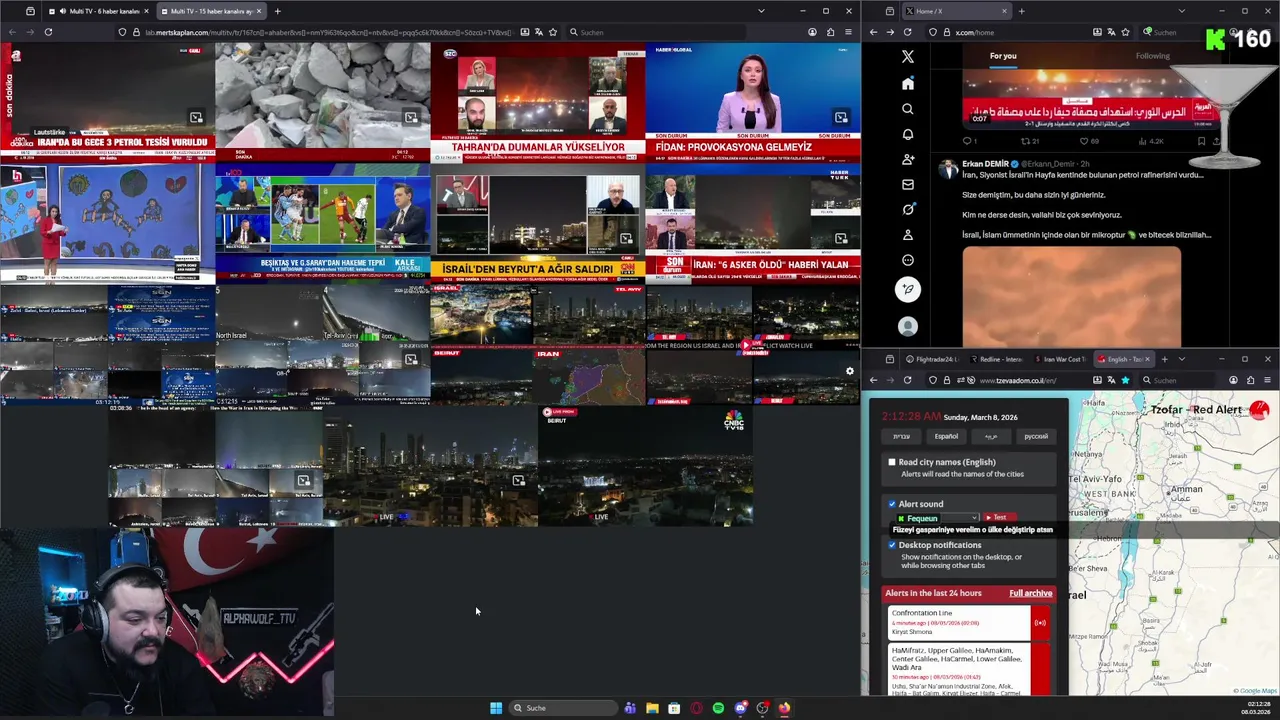Switch to For you tab on X
Viewport: 1280px width, 720px height.
pos(1003,56)
